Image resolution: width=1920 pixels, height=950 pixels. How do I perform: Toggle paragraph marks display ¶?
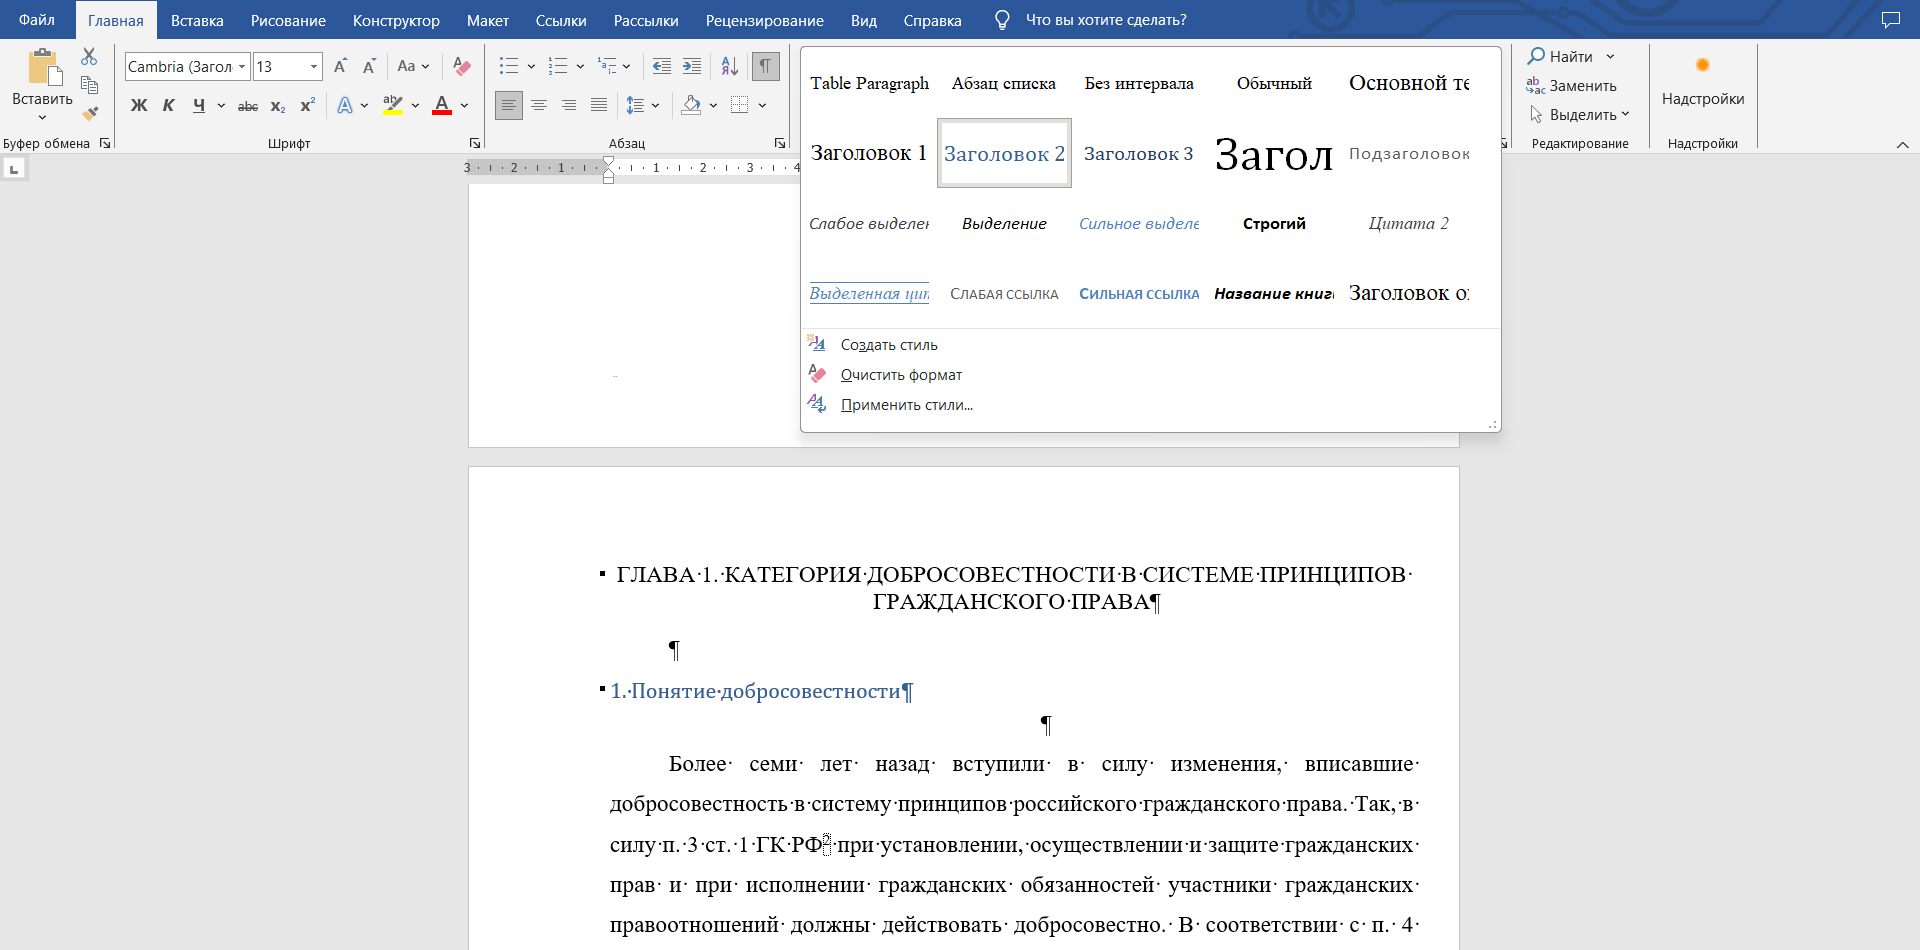pyautogui.click(x=765, y=66)
